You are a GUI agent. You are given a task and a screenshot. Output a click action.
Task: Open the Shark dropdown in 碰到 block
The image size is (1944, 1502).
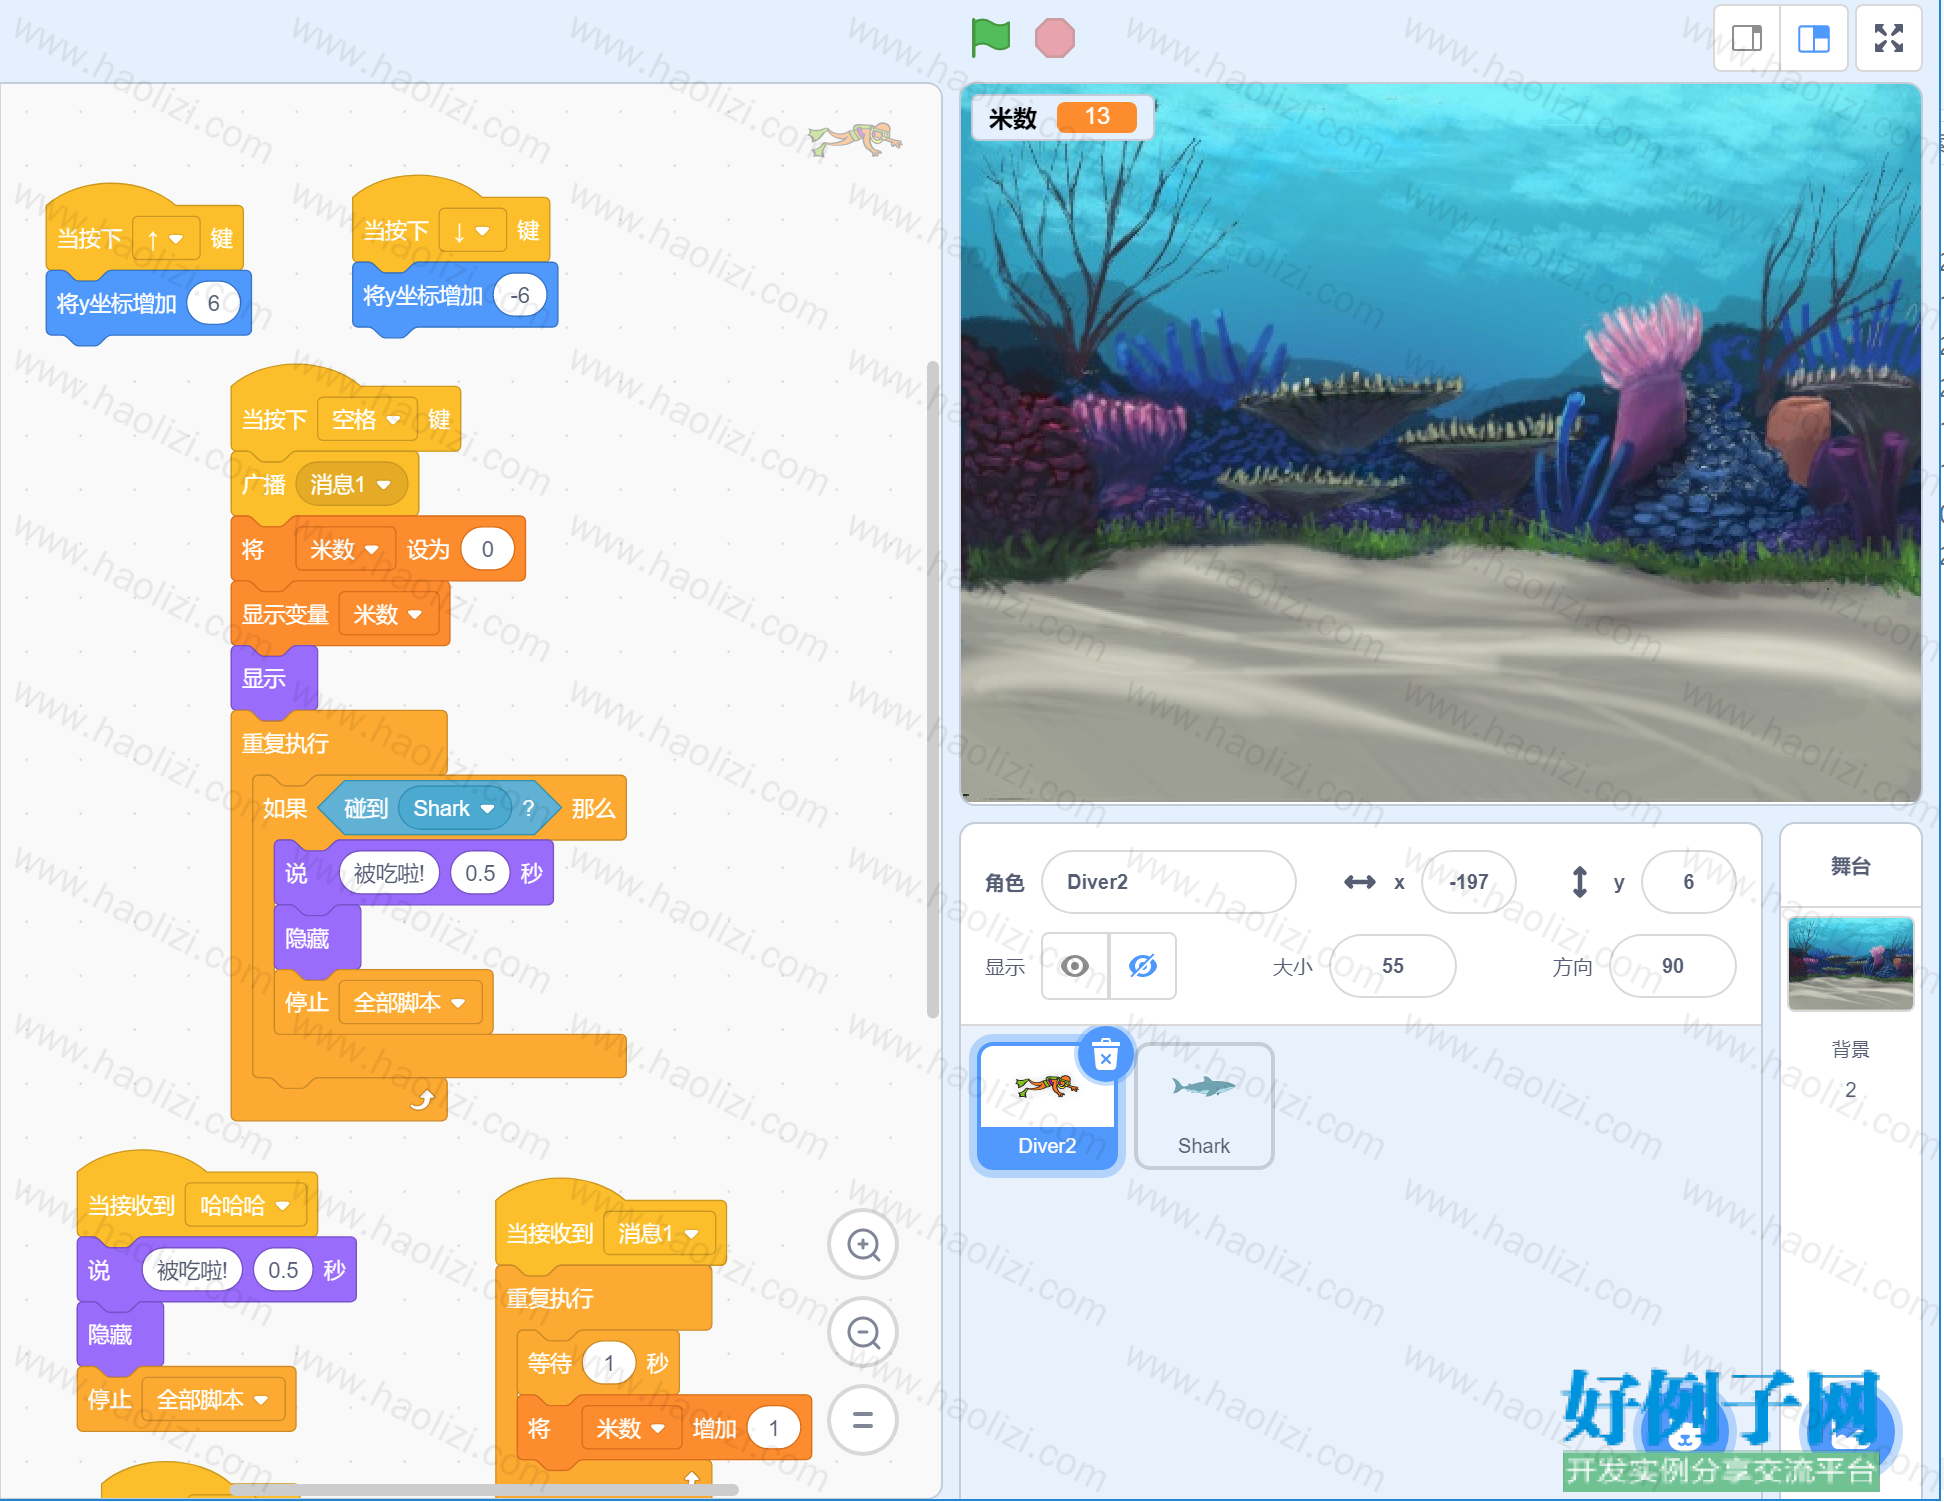pyautogui.click(x=454, y=809)
